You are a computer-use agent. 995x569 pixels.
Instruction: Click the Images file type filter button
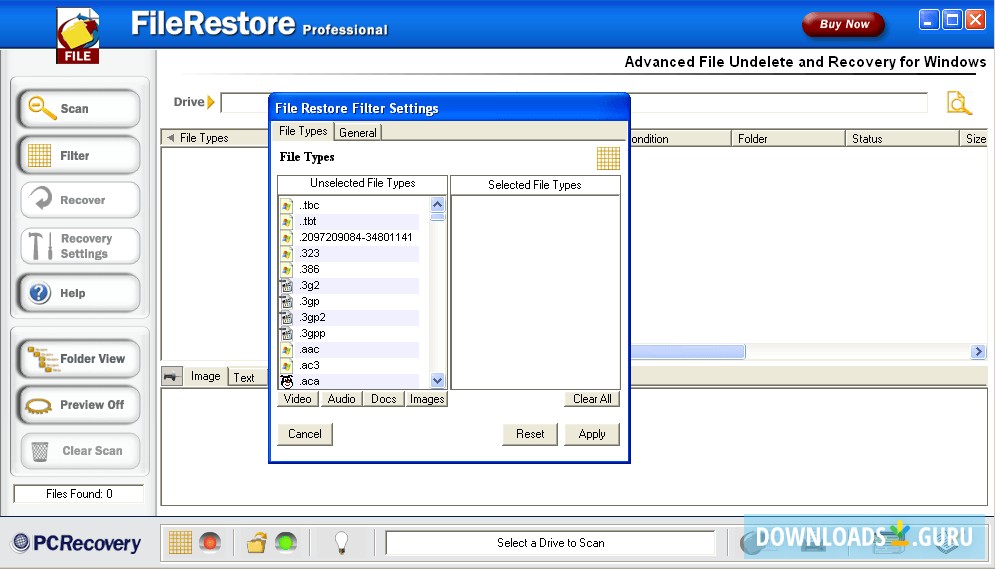coord(426,399)
